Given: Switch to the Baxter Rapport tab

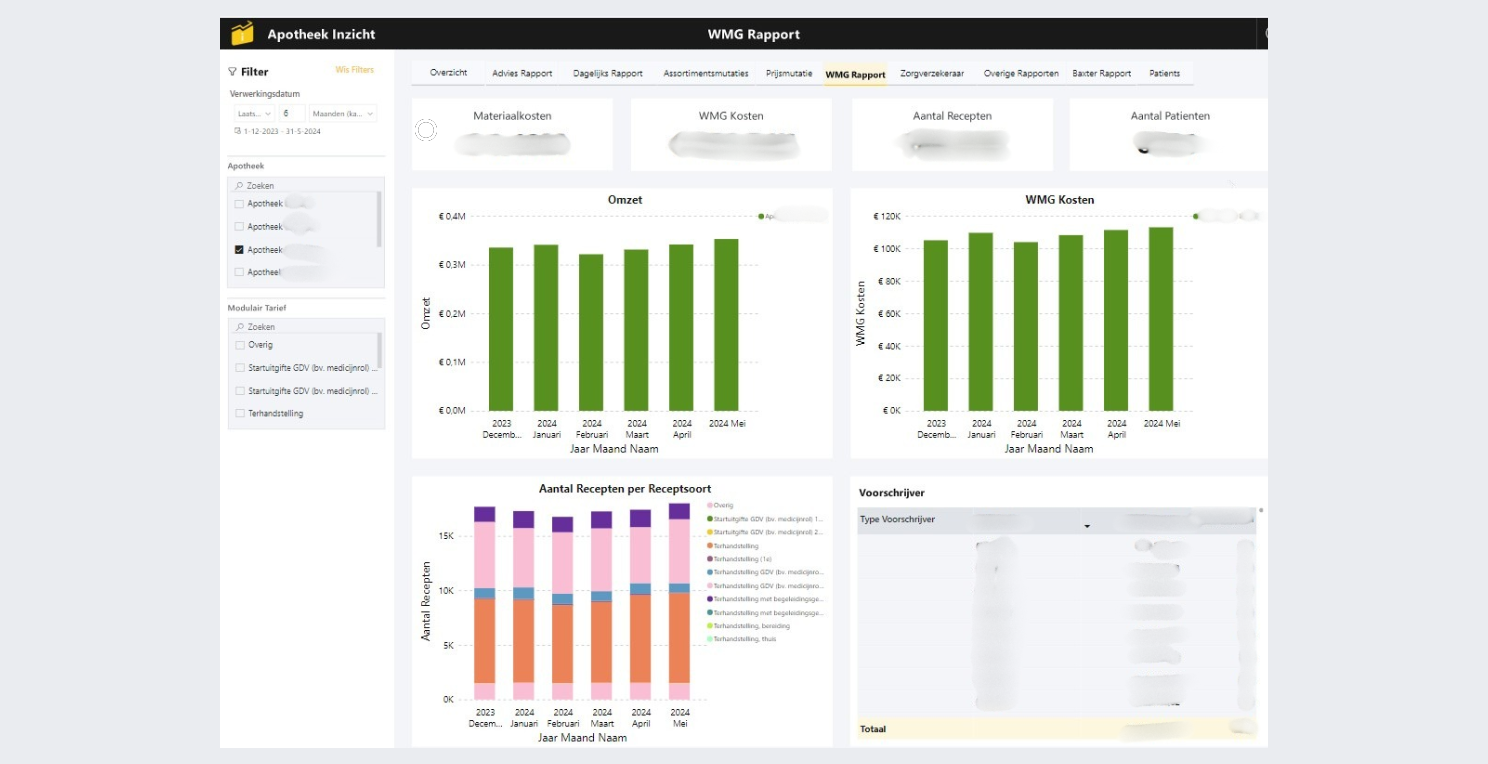Looking at the screenshot, I should click(x=1101, y=73).
